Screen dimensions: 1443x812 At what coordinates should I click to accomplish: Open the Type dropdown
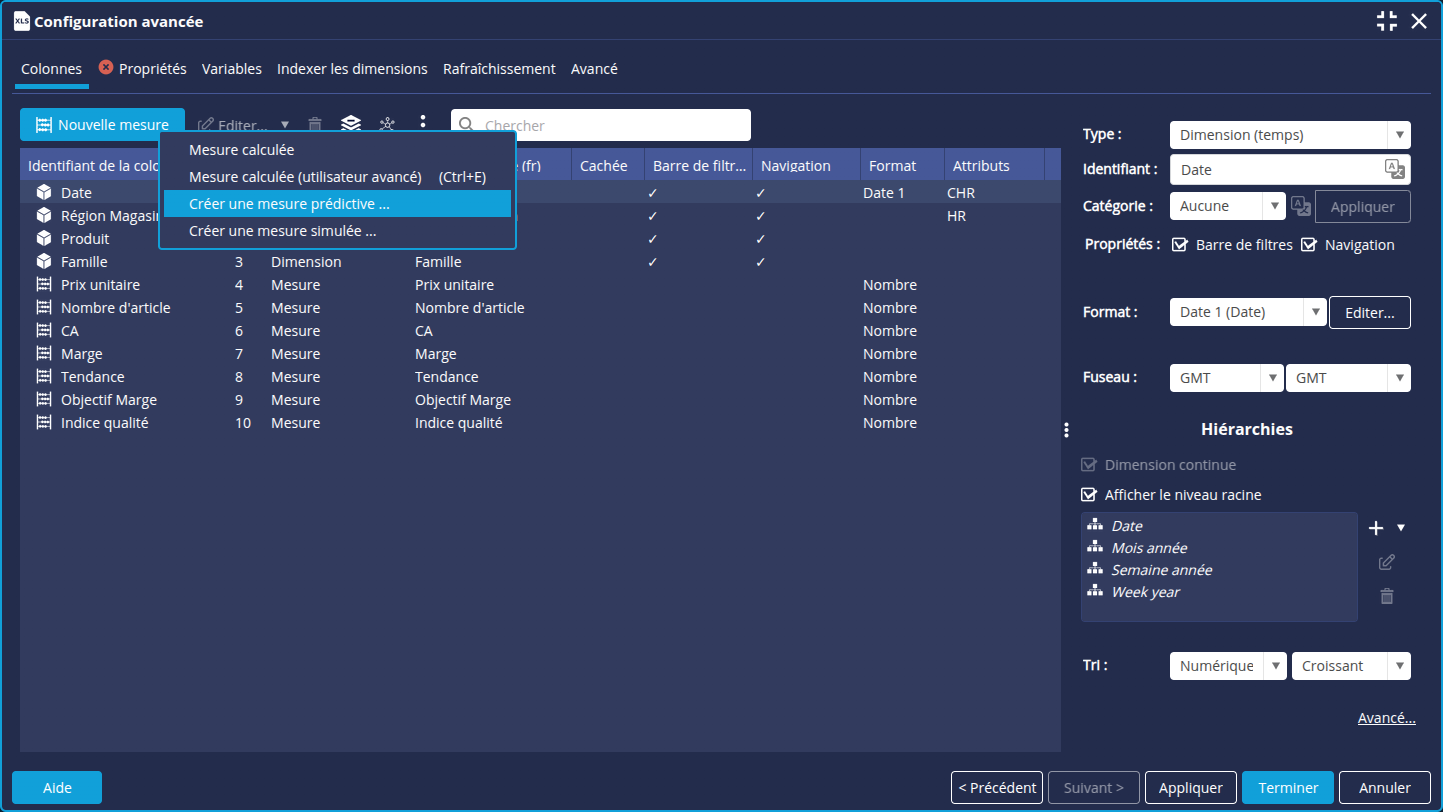click(1289, 135)
